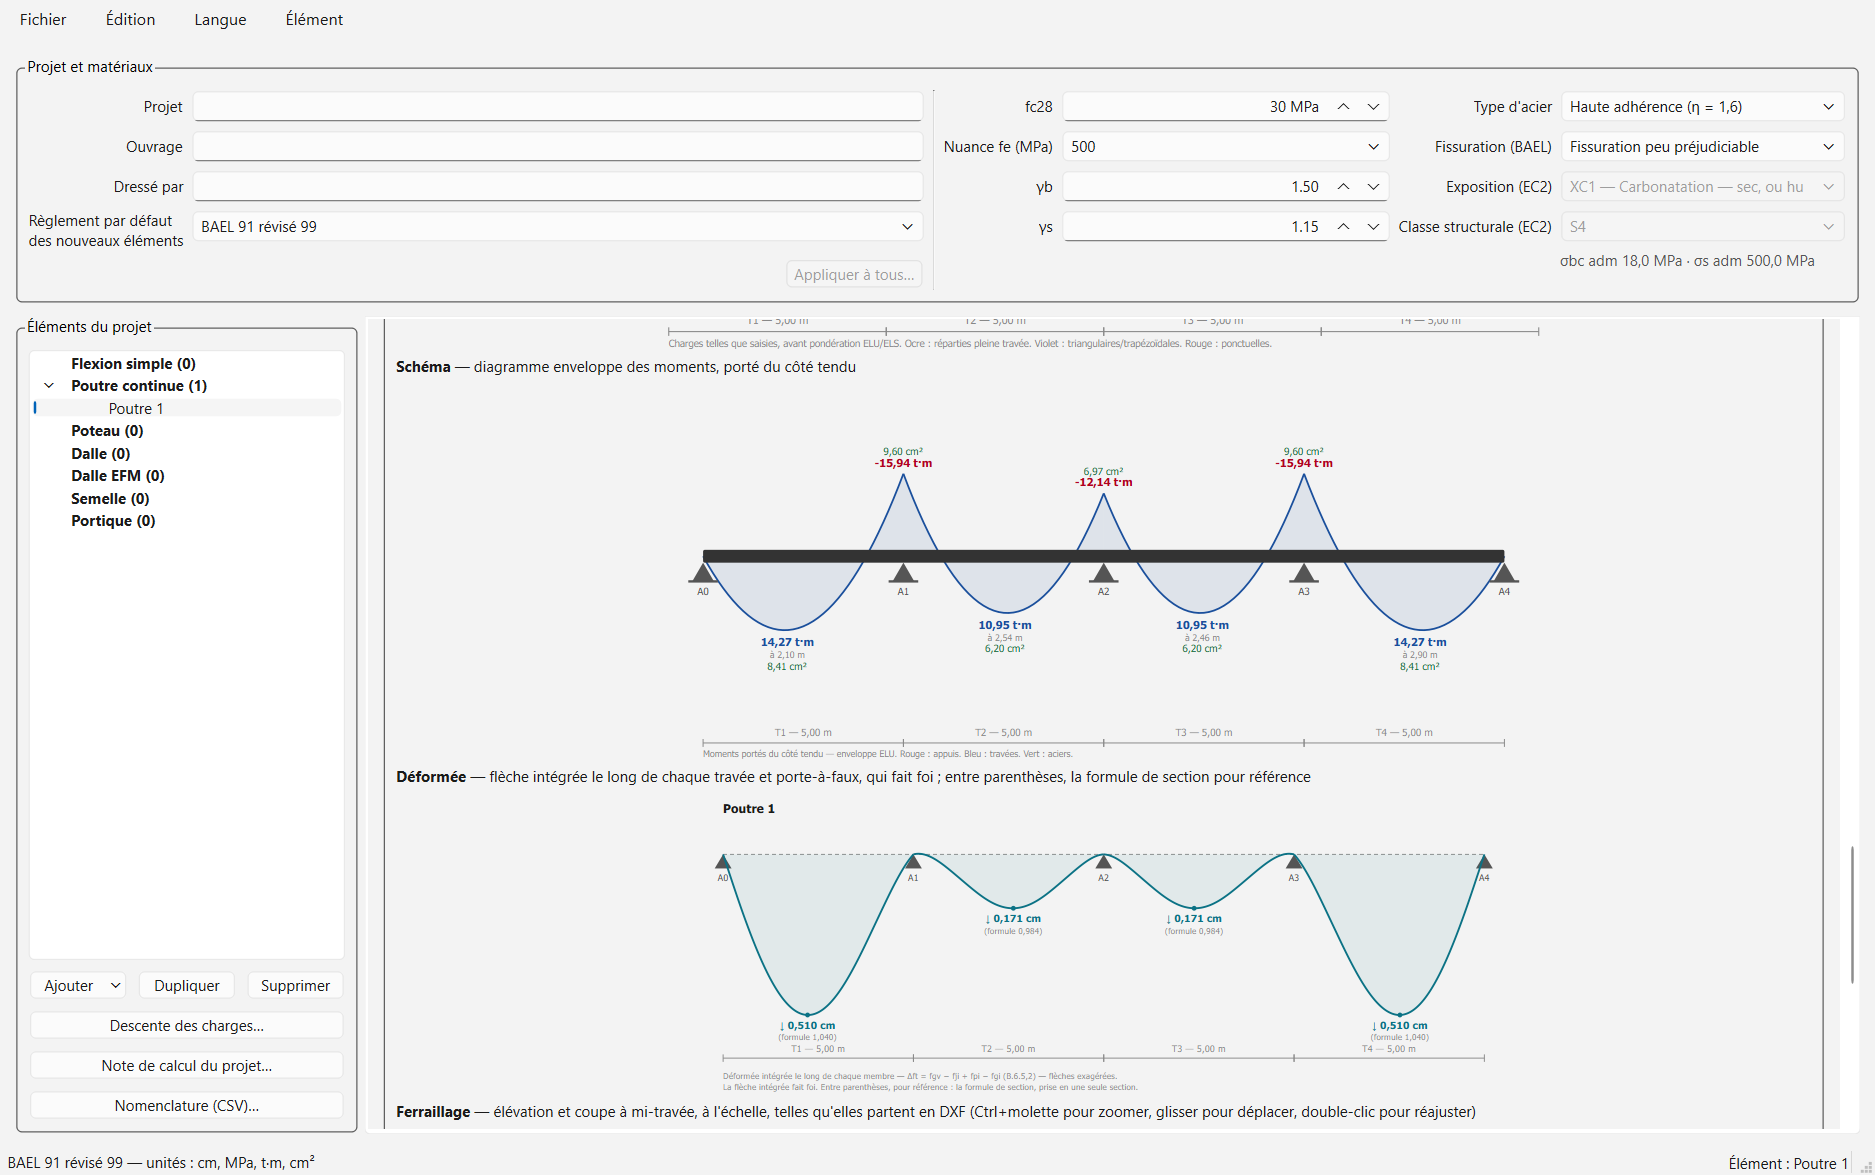The image size is (1875, 1175).
Task: Select the Portique (0) category
Action: tap(113, 521)
